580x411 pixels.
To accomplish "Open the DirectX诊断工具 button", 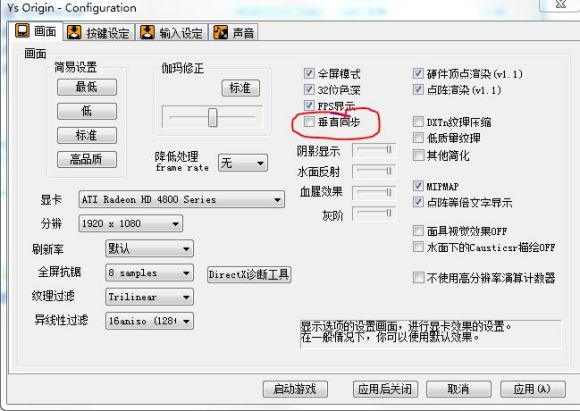I will [x=249, y=274].
